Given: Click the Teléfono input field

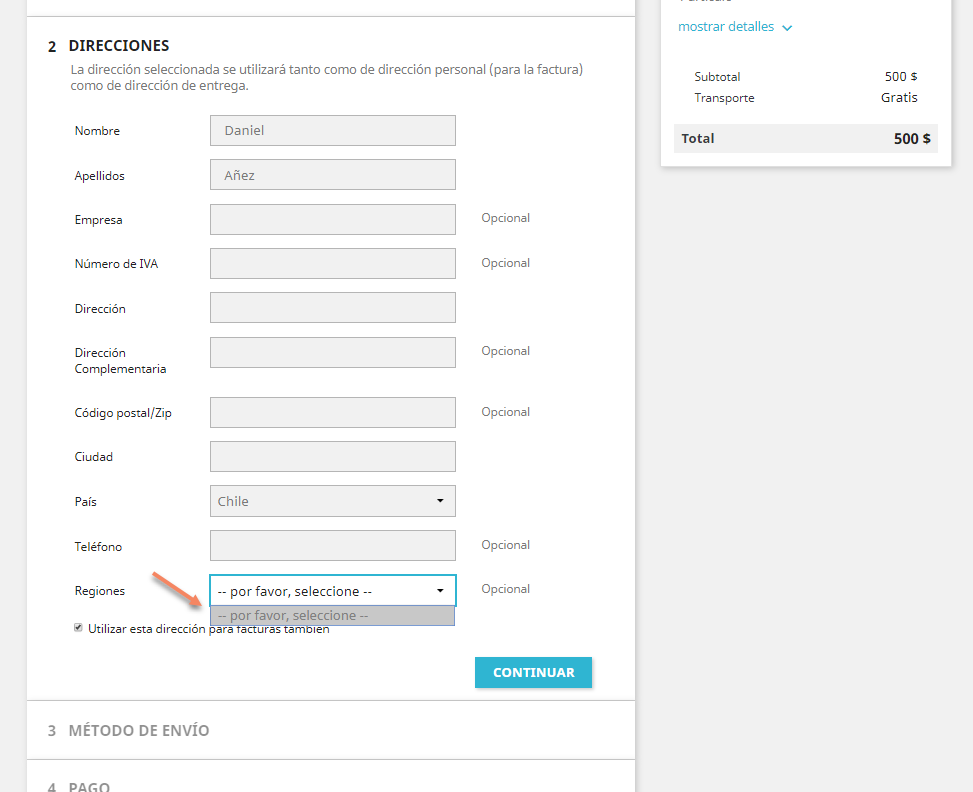Looking at the screenshot, I should pyautogui.click(x=333, y=546).
